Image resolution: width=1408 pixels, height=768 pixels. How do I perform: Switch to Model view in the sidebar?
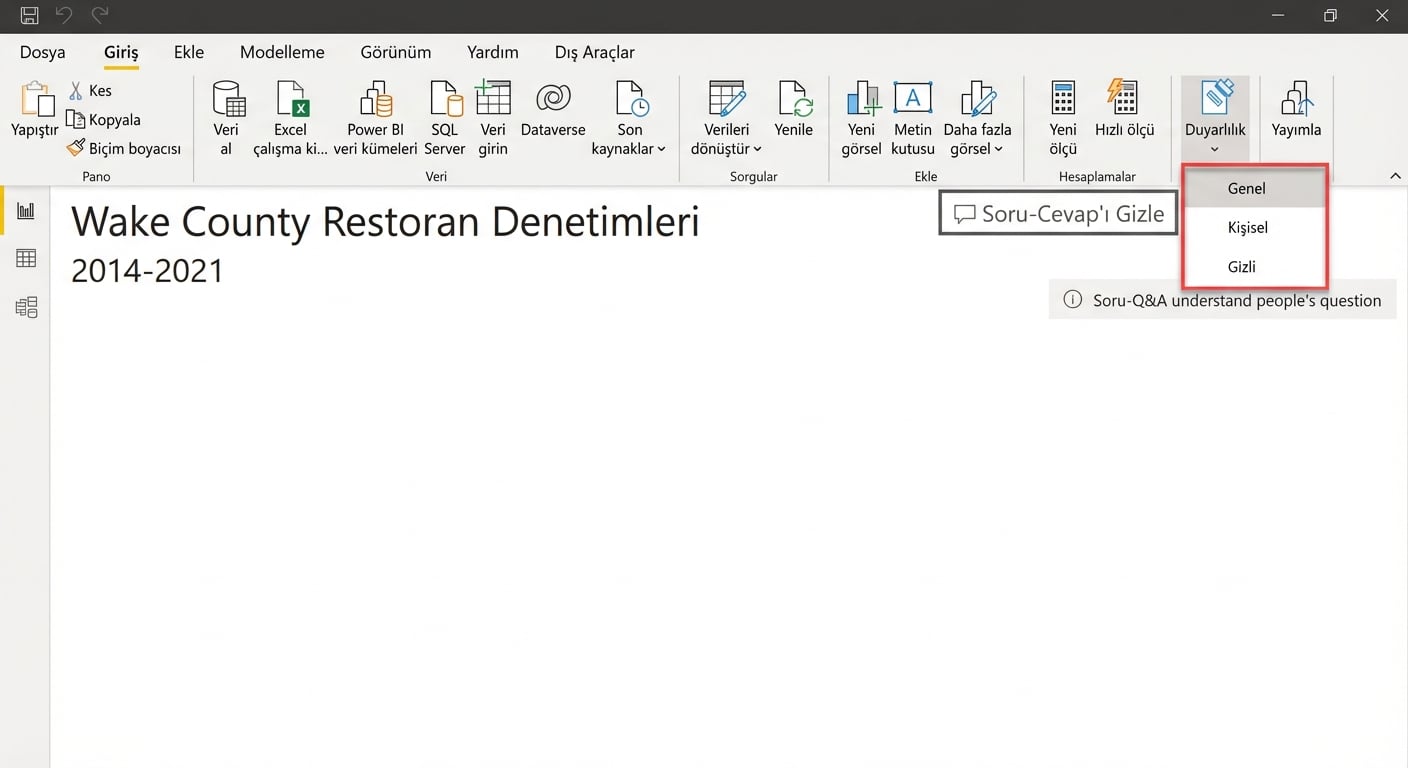click(25, 307)
